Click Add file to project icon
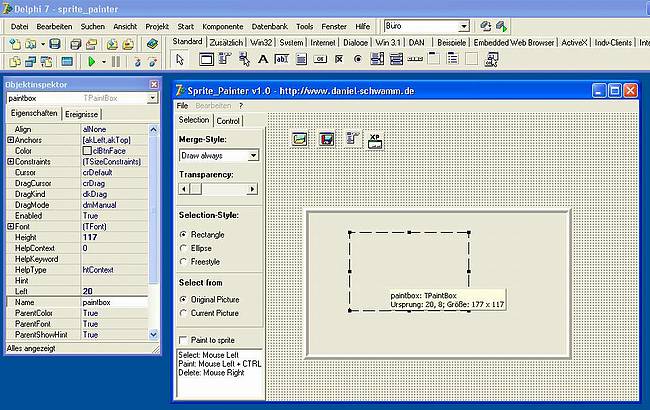This screenshot has height=410, width=650. [x=112, y=44]
